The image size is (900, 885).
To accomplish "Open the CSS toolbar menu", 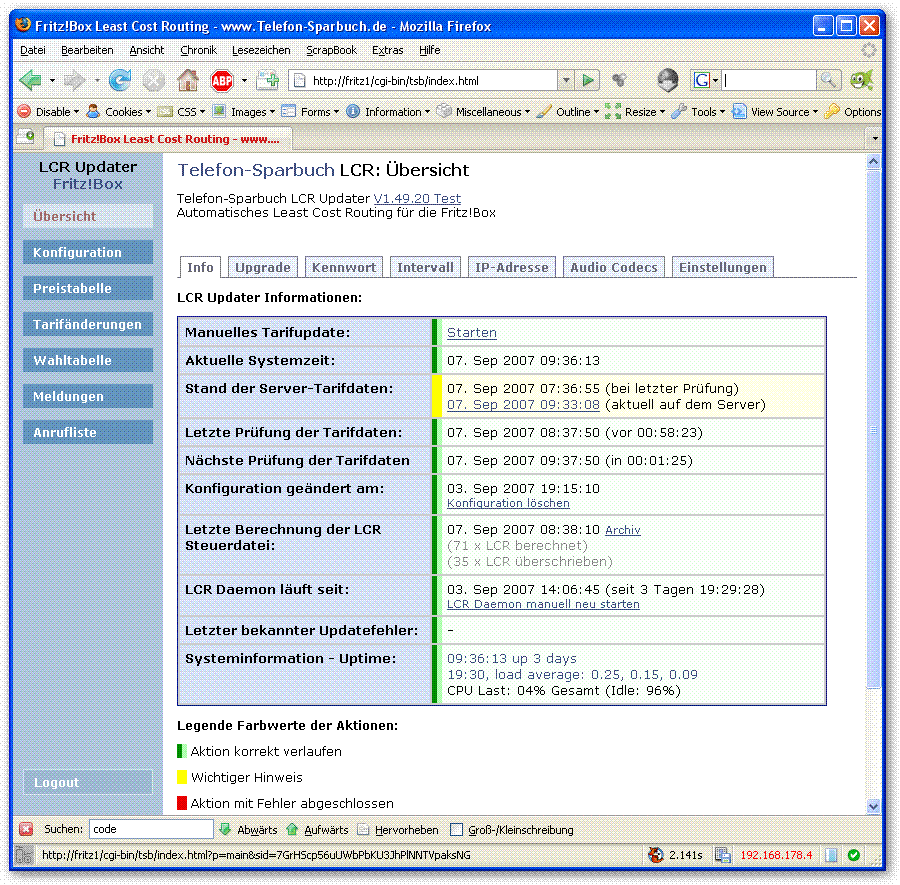I will [x=181, y=111].
